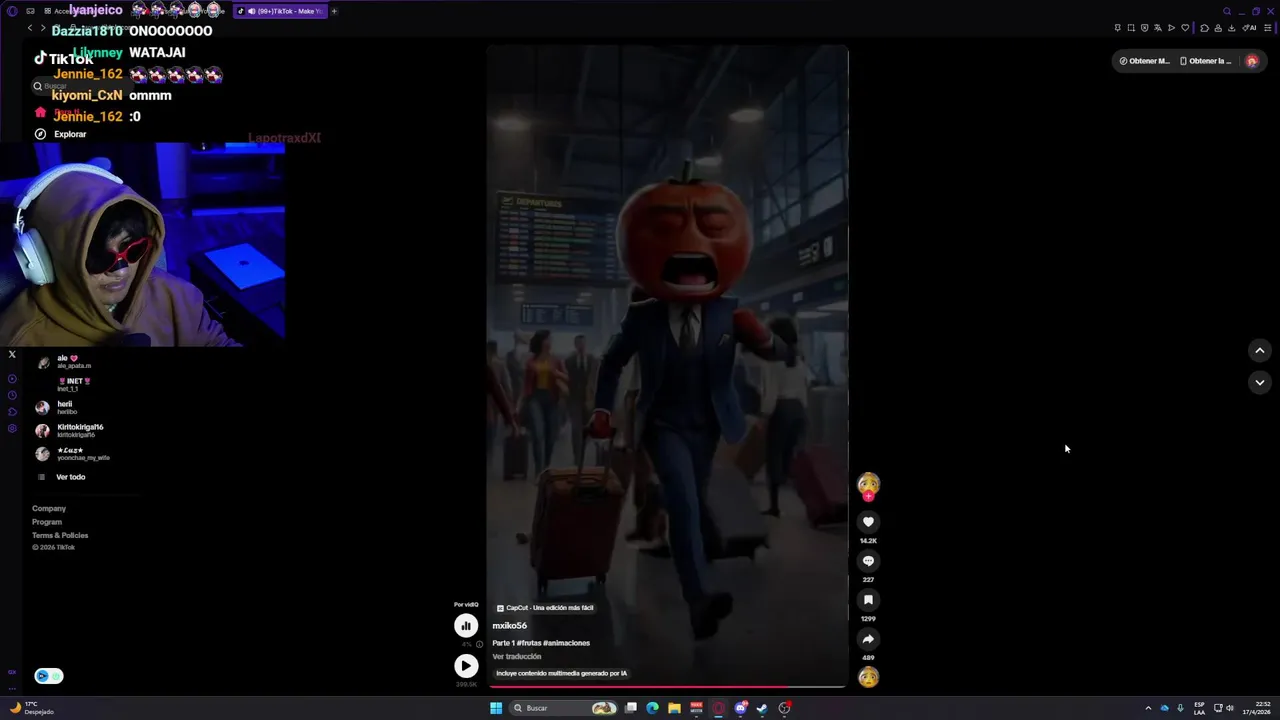Click Obtener M... button in TikTok header
1280x720 pixels.
tap(1144, 61)
